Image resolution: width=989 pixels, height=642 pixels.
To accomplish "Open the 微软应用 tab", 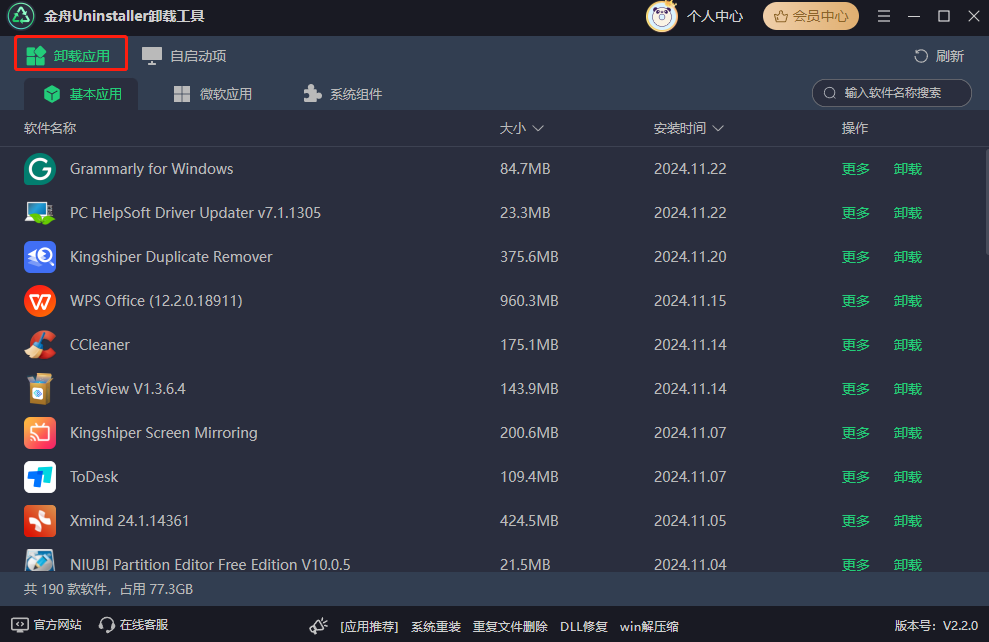I will (x=213, y=95).
